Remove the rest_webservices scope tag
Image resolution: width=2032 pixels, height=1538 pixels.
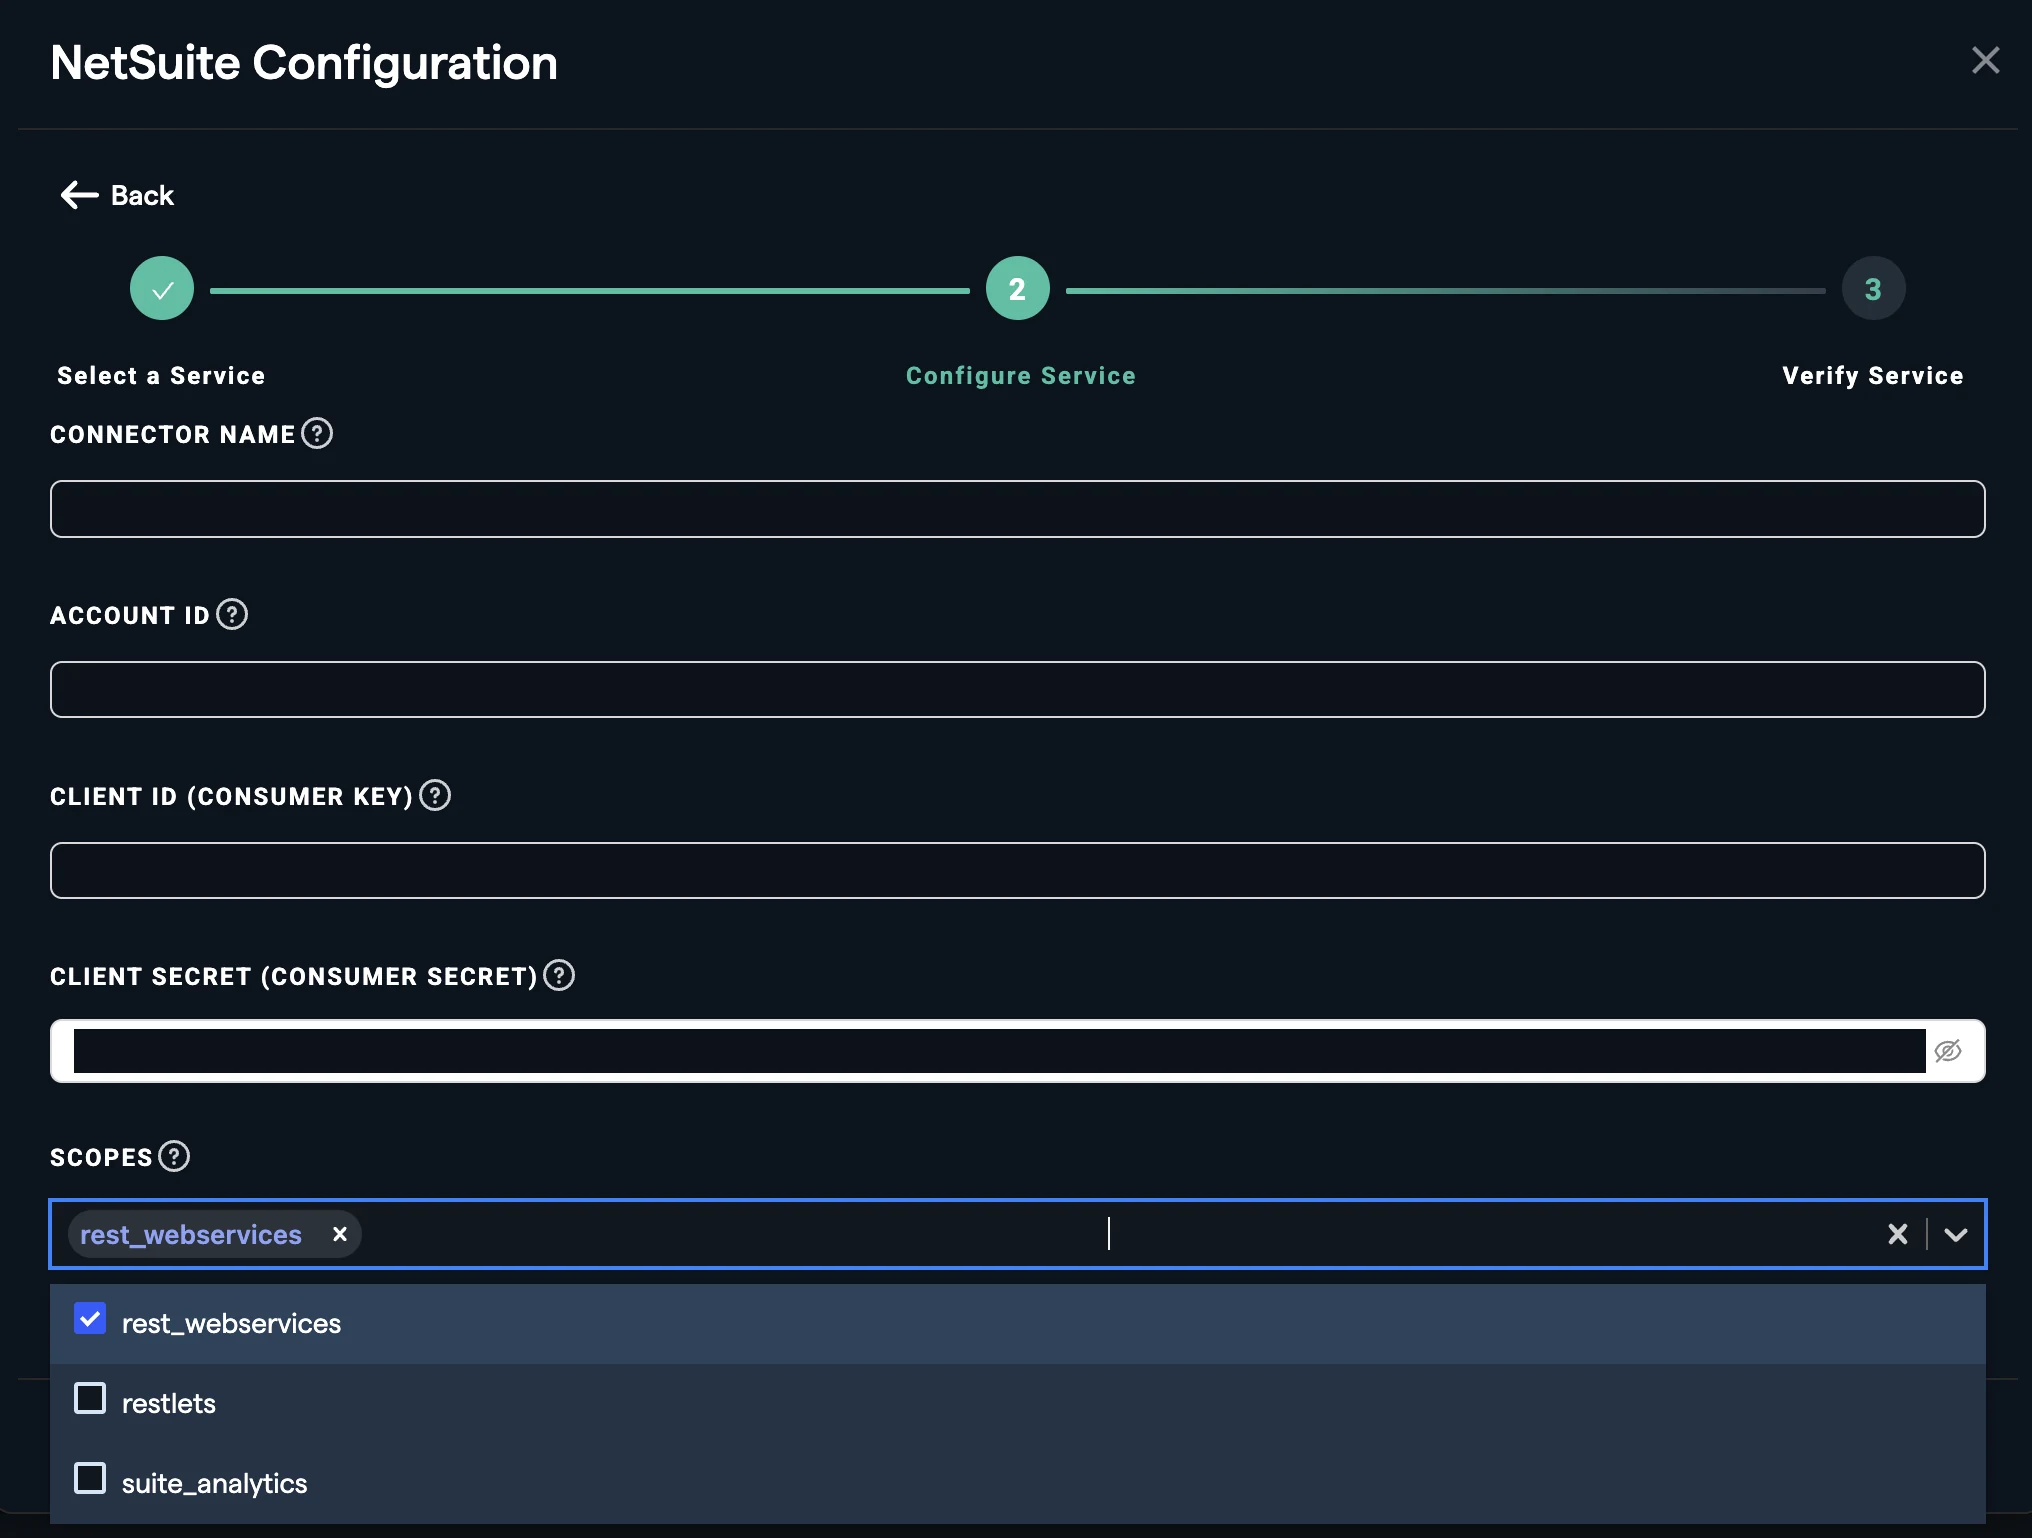pos(340,1234)
